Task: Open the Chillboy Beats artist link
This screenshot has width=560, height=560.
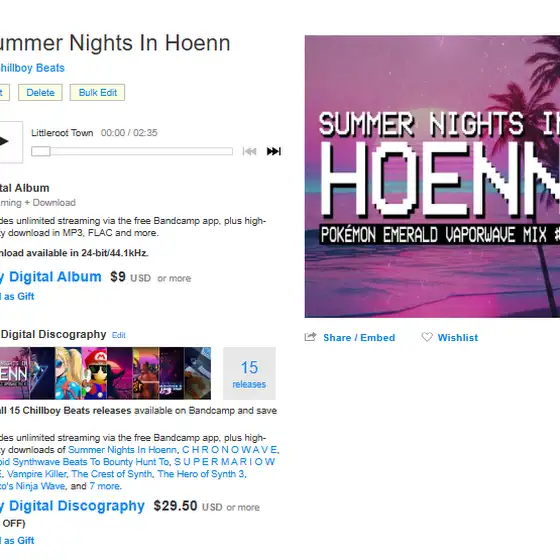Action: (x=32, y=68)
